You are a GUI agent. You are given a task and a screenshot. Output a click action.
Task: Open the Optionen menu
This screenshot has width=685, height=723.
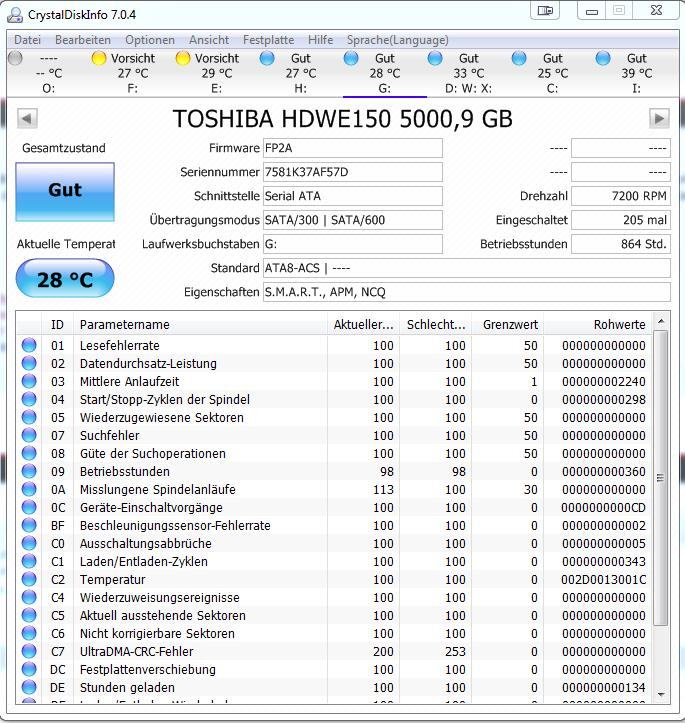coord(150,40)
